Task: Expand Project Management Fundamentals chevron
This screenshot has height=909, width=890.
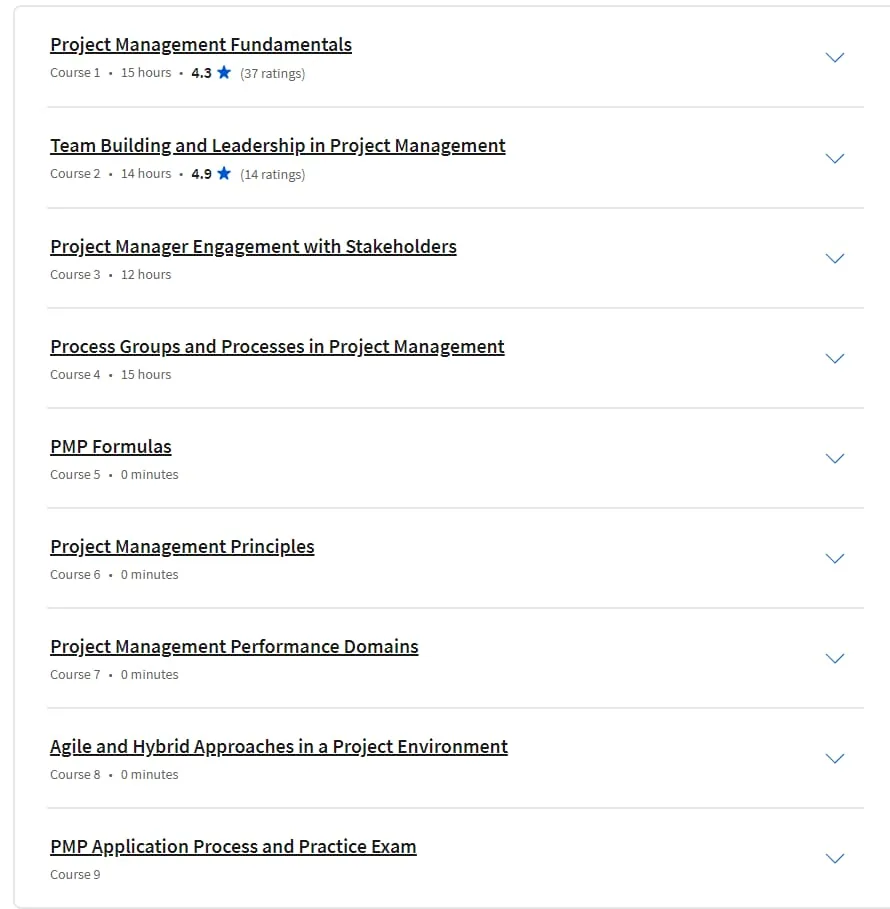Action: (x=834, y=57)
